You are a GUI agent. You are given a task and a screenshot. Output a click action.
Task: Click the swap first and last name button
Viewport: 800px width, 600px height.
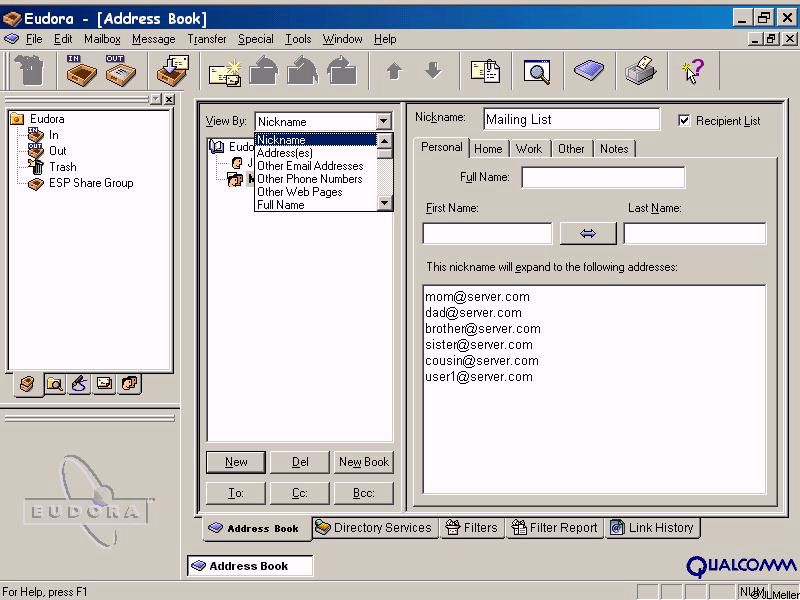click(x=588, y=234)
